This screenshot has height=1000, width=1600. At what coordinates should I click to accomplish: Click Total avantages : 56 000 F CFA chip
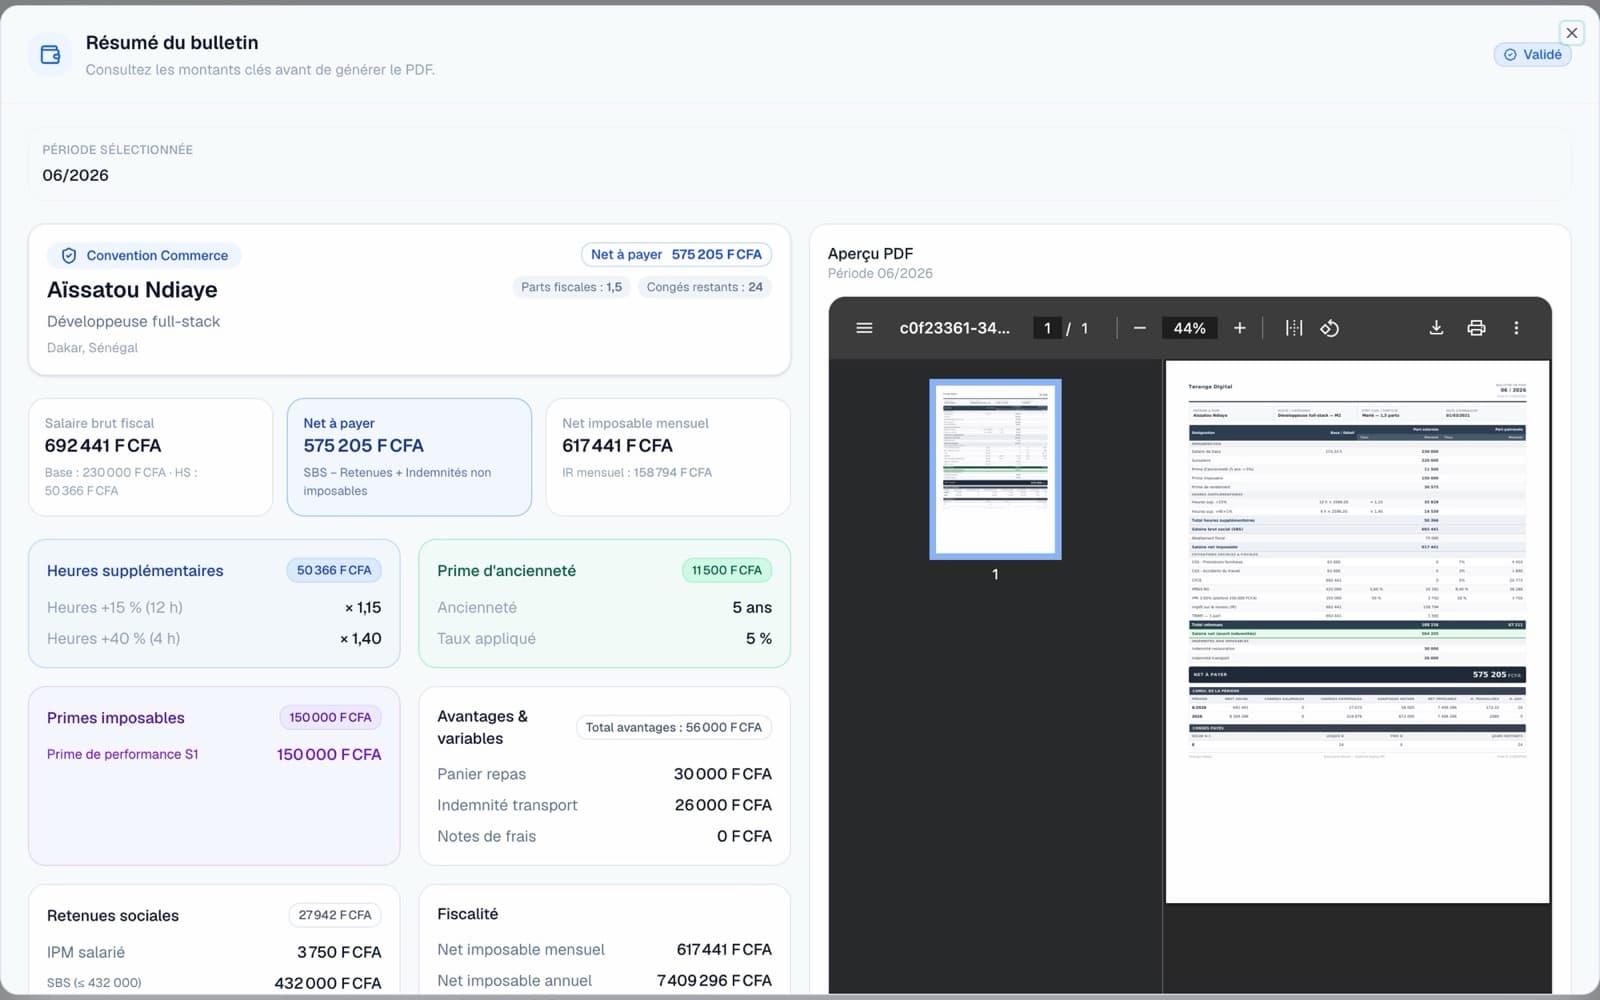[x=673, y=728]
